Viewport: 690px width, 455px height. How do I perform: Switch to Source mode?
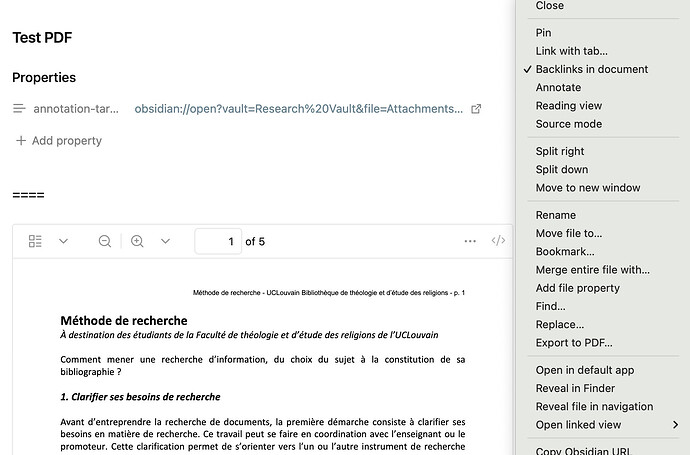pyautogui.click(x=569, y=124)
